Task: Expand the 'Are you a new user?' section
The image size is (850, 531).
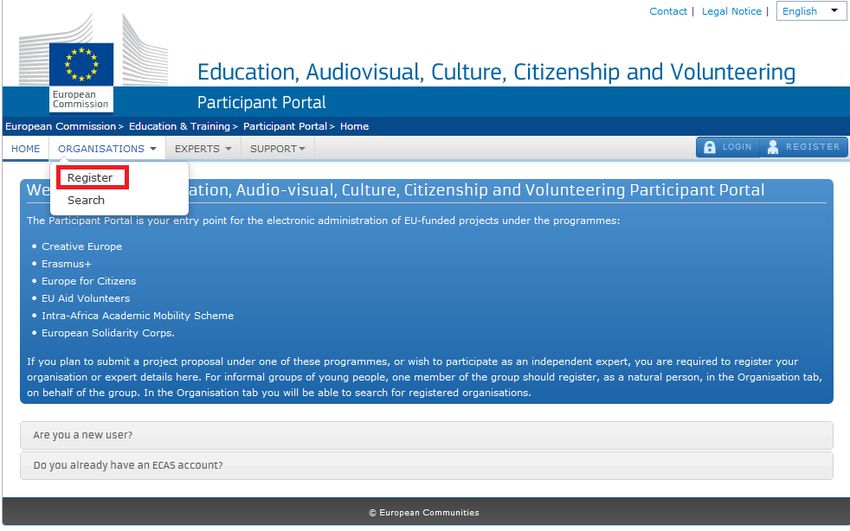Action: [x=426, y=435]
